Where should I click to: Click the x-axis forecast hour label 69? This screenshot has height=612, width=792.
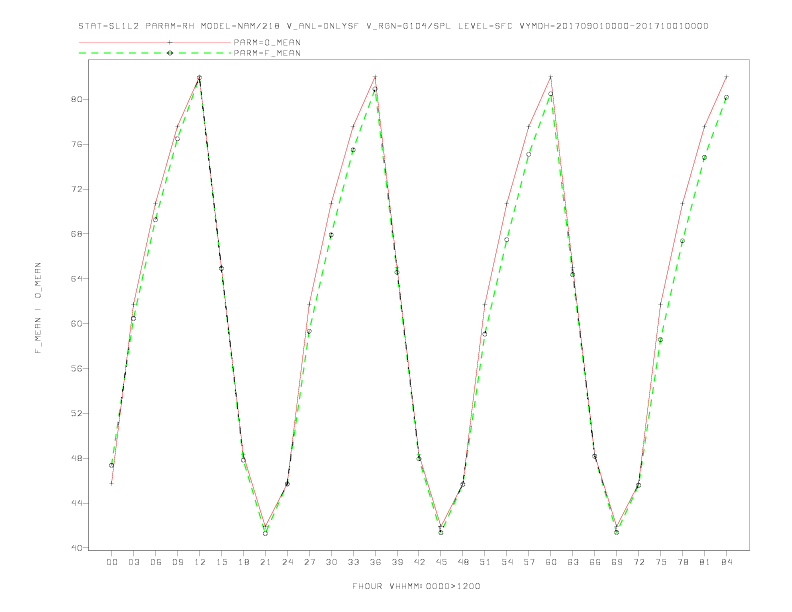click(617, 562)
